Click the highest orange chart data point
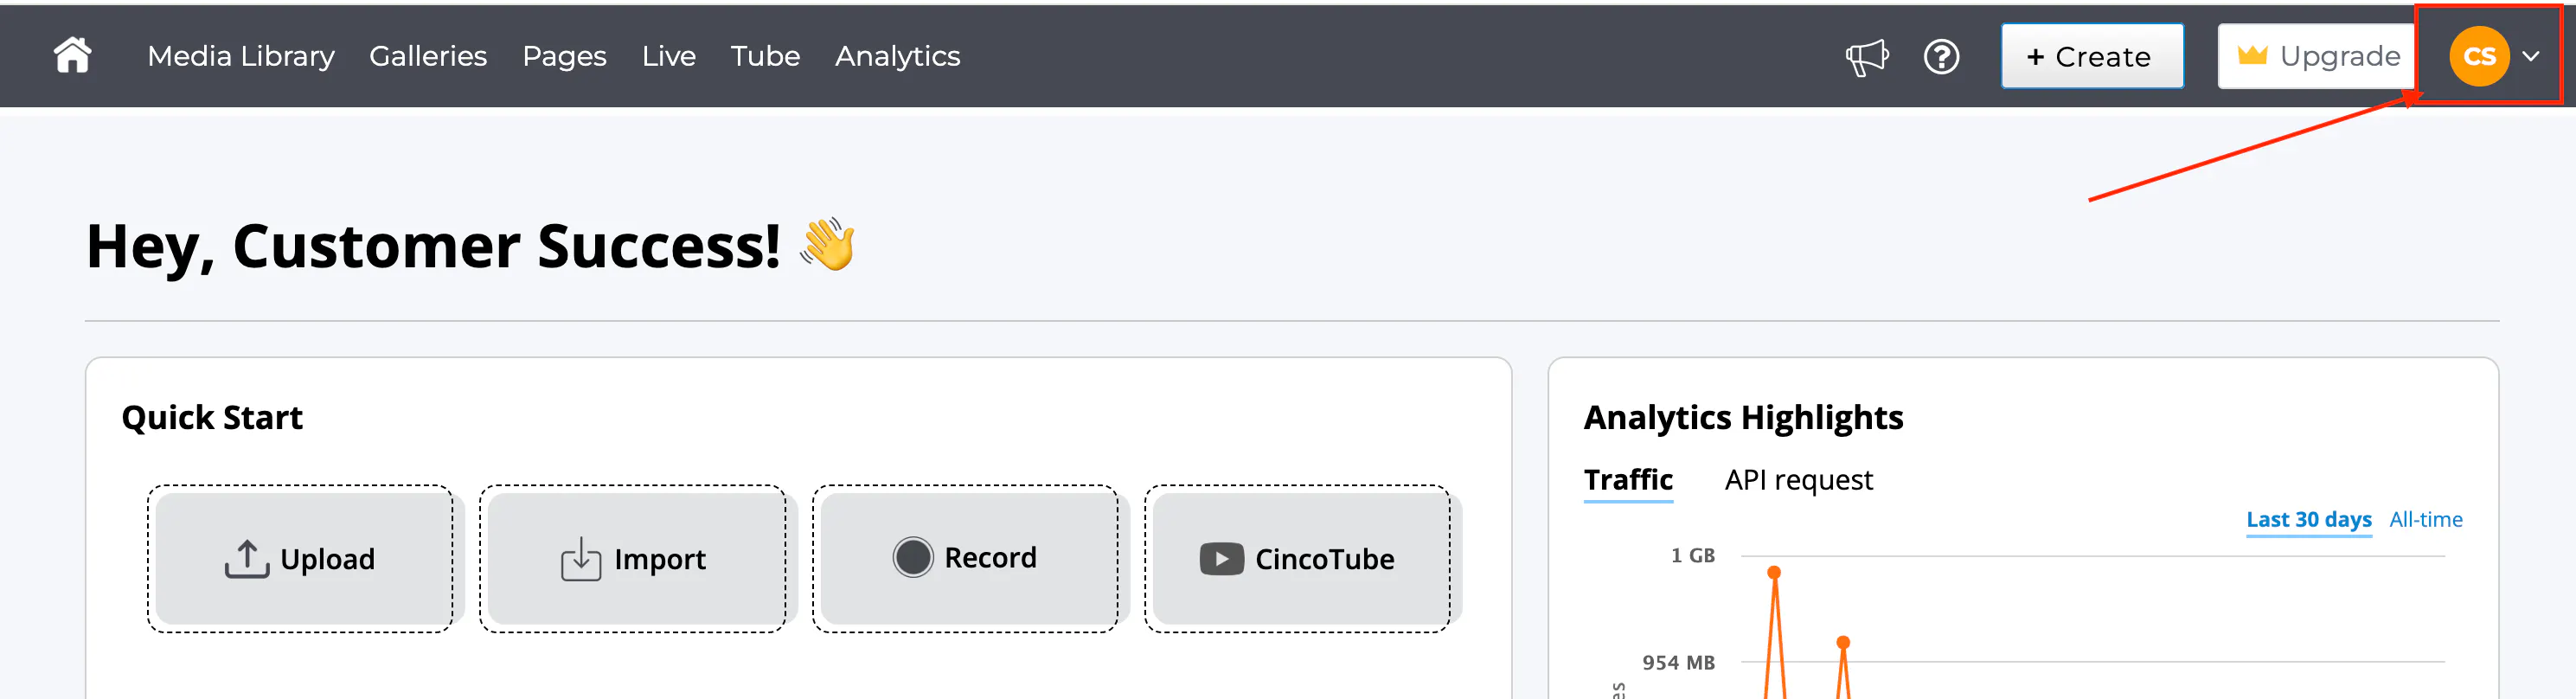This screenshot has height=699, width=2576. click(1774, 573)
